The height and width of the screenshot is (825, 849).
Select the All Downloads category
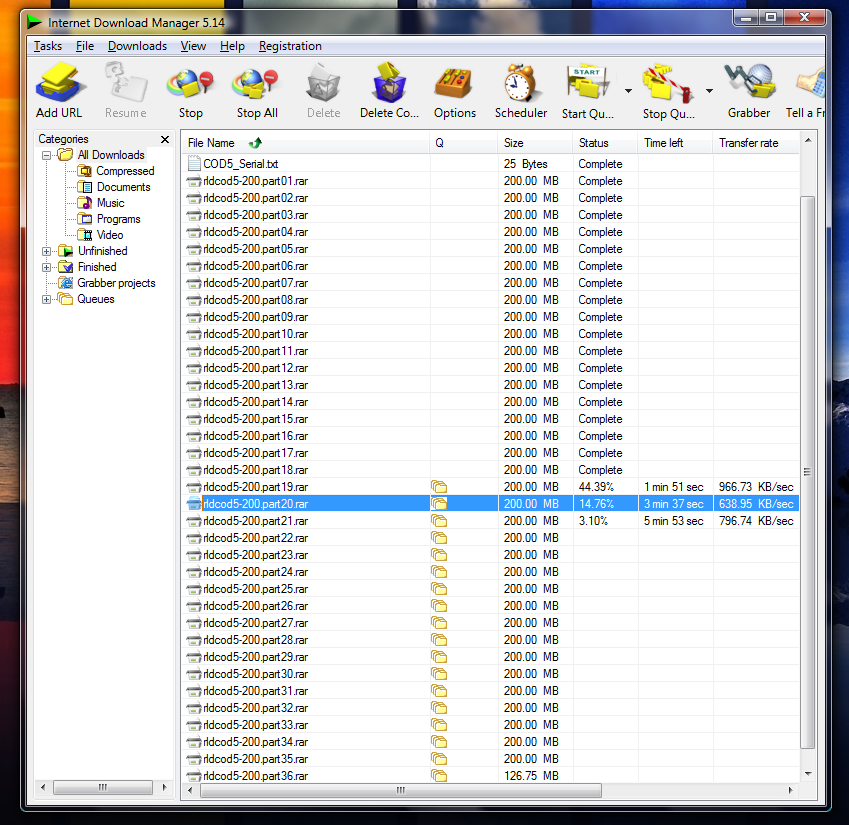point(111,155)
